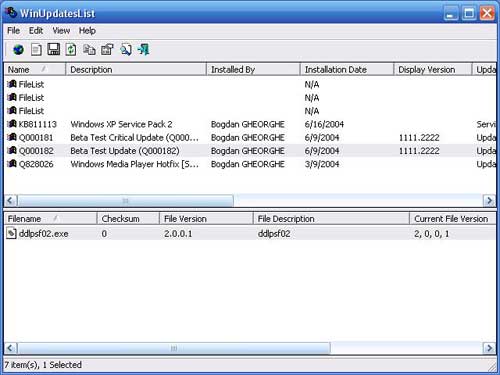Sort by the Checksum column header
The height and width of the screenshot is (375, 500).
coord(128,219)
